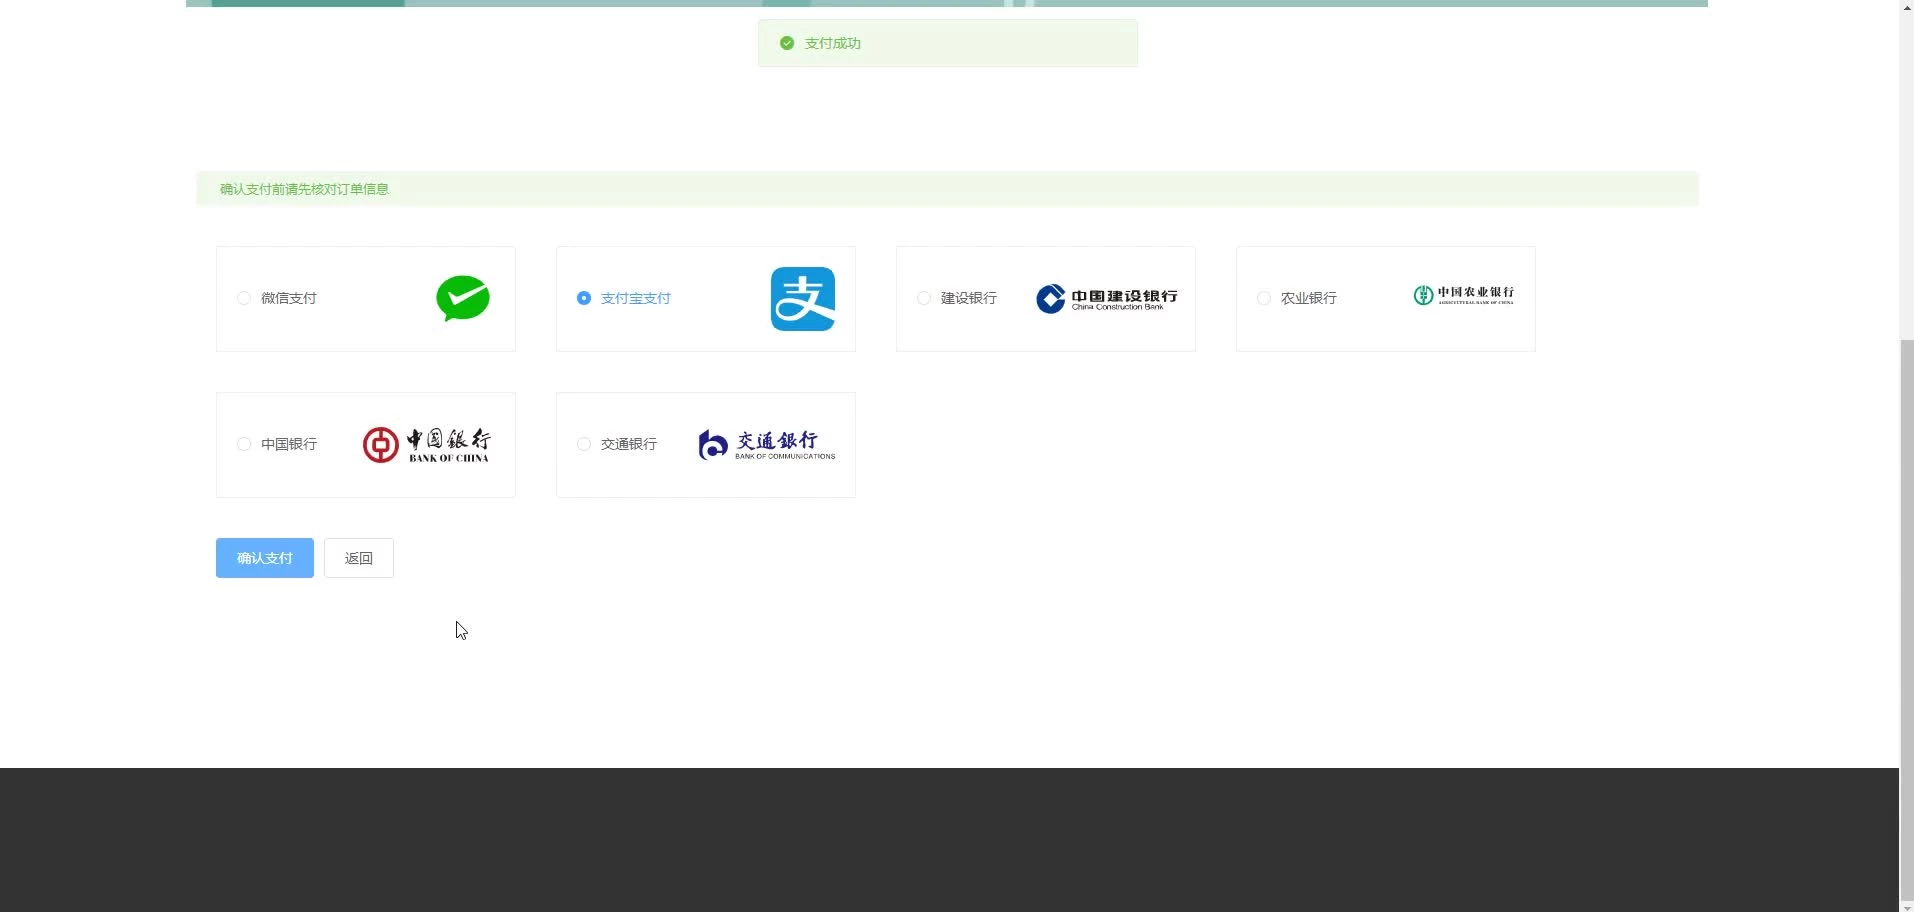This screenshot has width=1914, height=912.
Task: Click the Bank of China logo
Action: point(427,445)
